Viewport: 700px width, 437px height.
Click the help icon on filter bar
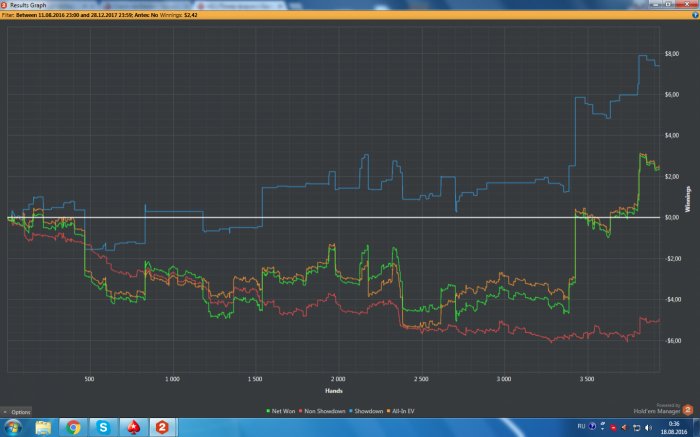click(x=695, y=15)
